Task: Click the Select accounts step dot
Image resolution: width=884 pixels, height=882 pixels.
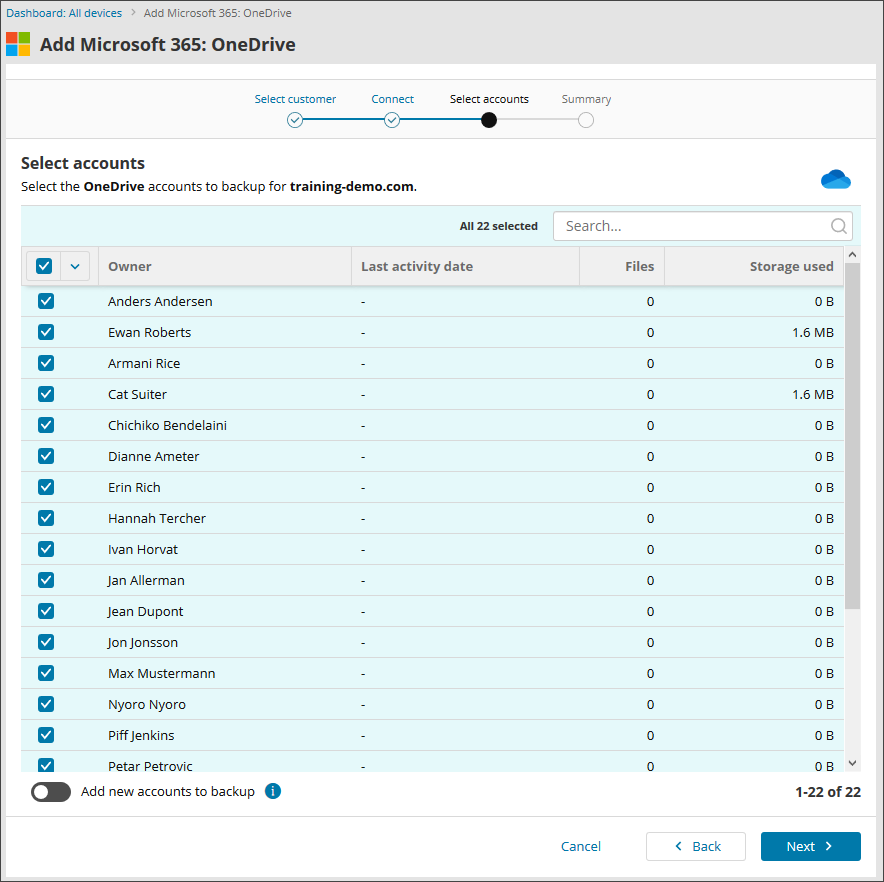Action: point(489,120)
